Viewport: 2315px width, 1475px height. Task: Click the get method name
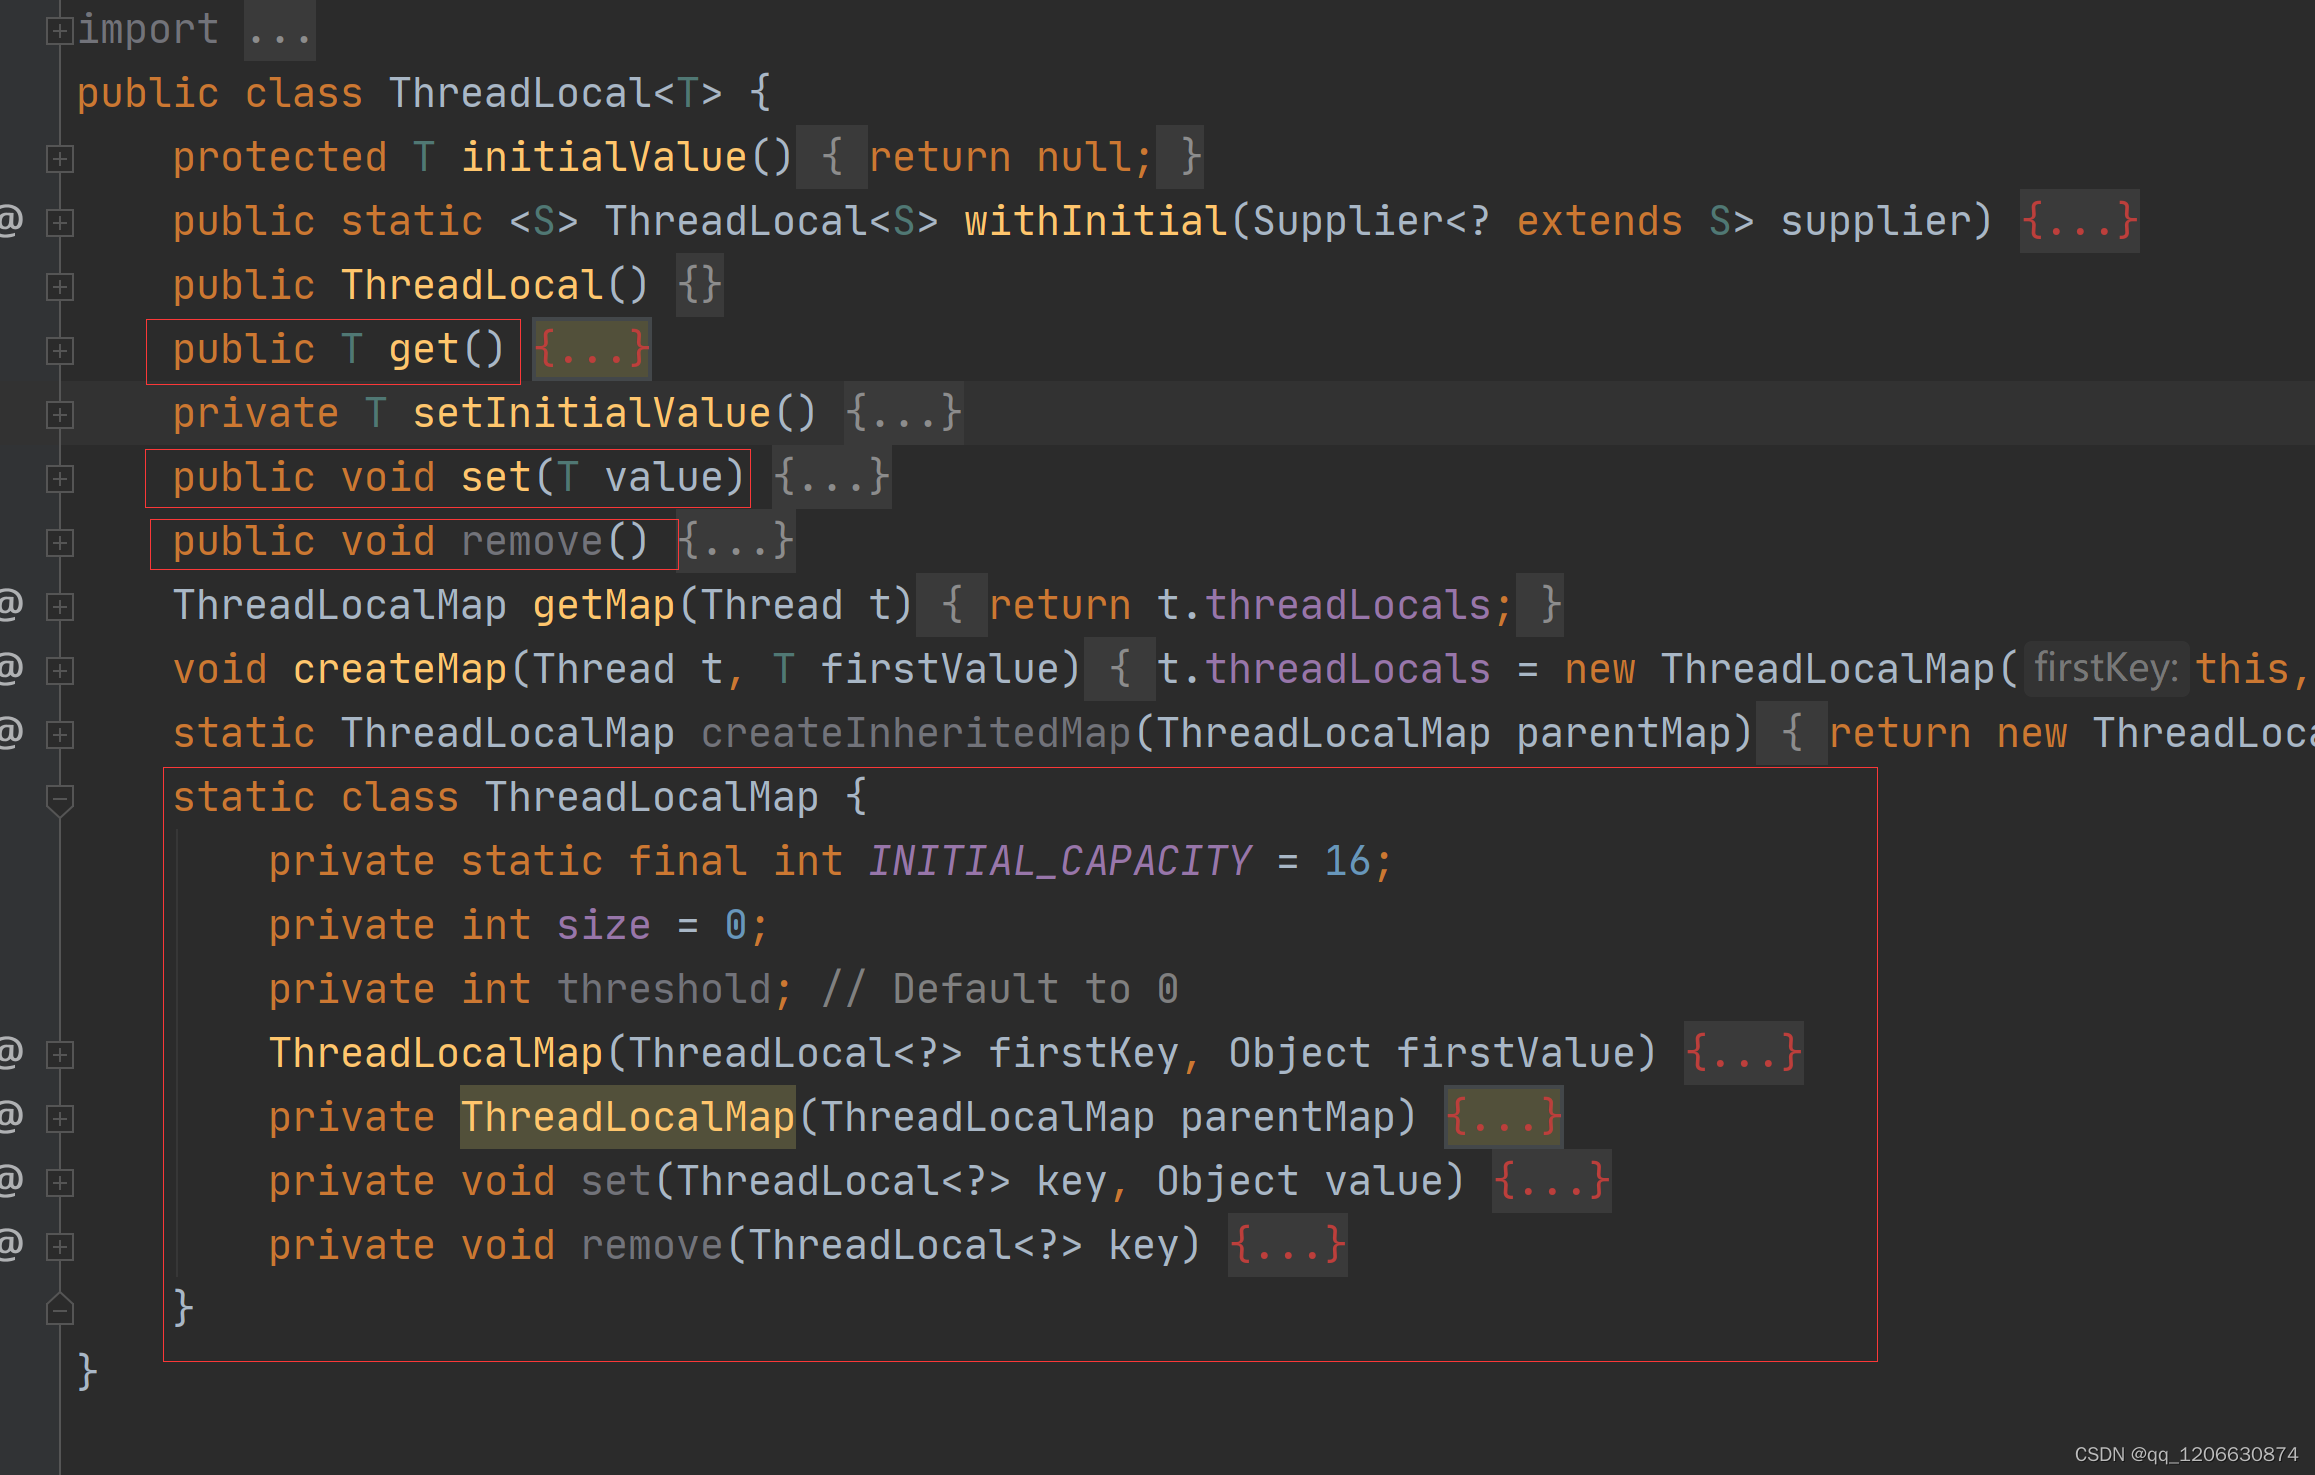pyautogui.click(x=424, y=349)
